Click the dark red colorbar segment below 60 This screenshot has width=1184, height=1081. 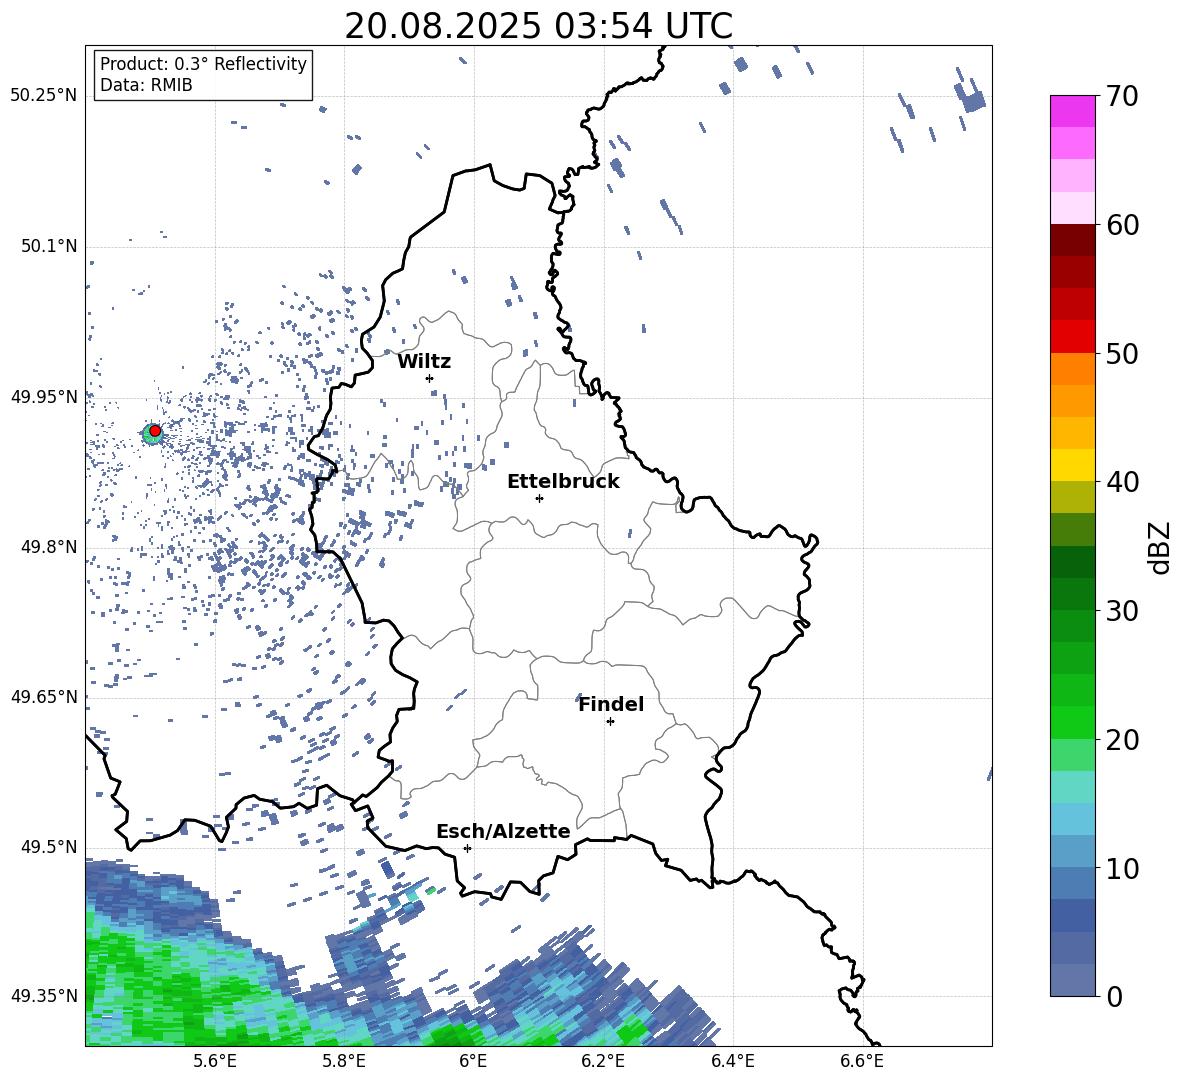pyautogui.click(x=1072, y=240)
